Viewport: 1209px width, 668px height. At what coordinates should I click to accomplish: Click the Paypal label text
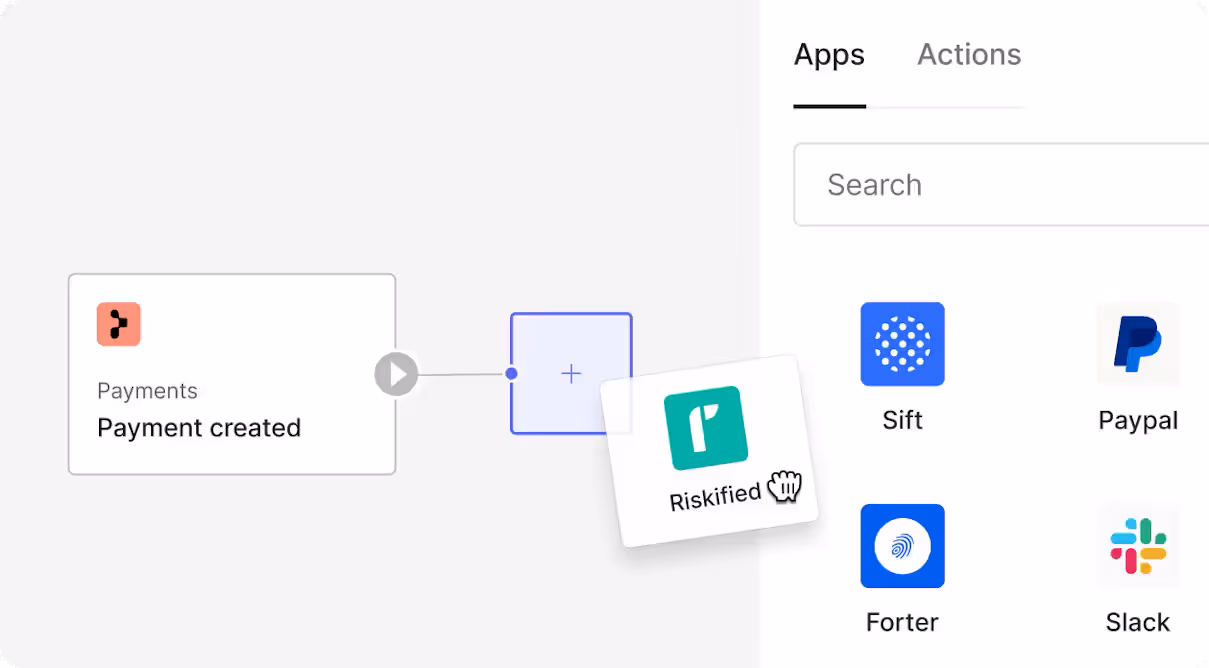tap(1138, 421)
